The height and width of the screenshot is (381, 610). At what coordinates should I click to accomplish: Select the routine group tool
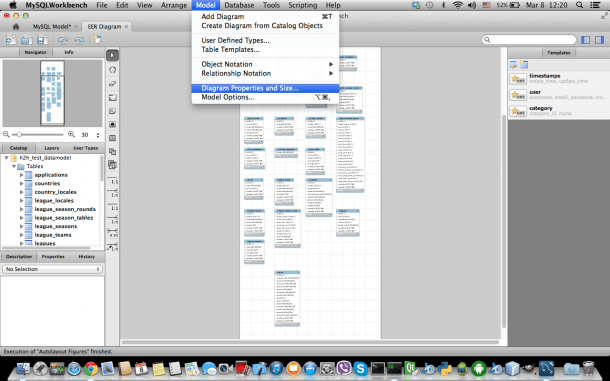click(x=112, y=165)
